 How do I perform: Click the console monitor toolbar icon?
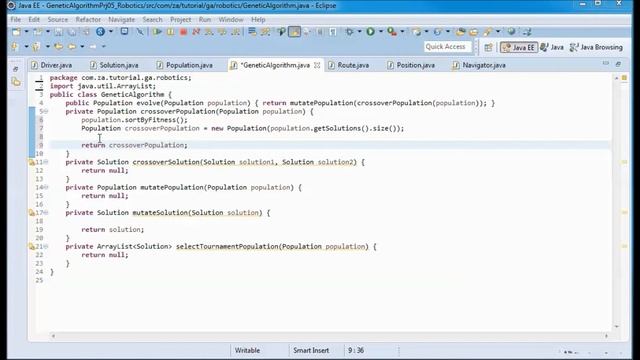(x=124, y=31)
